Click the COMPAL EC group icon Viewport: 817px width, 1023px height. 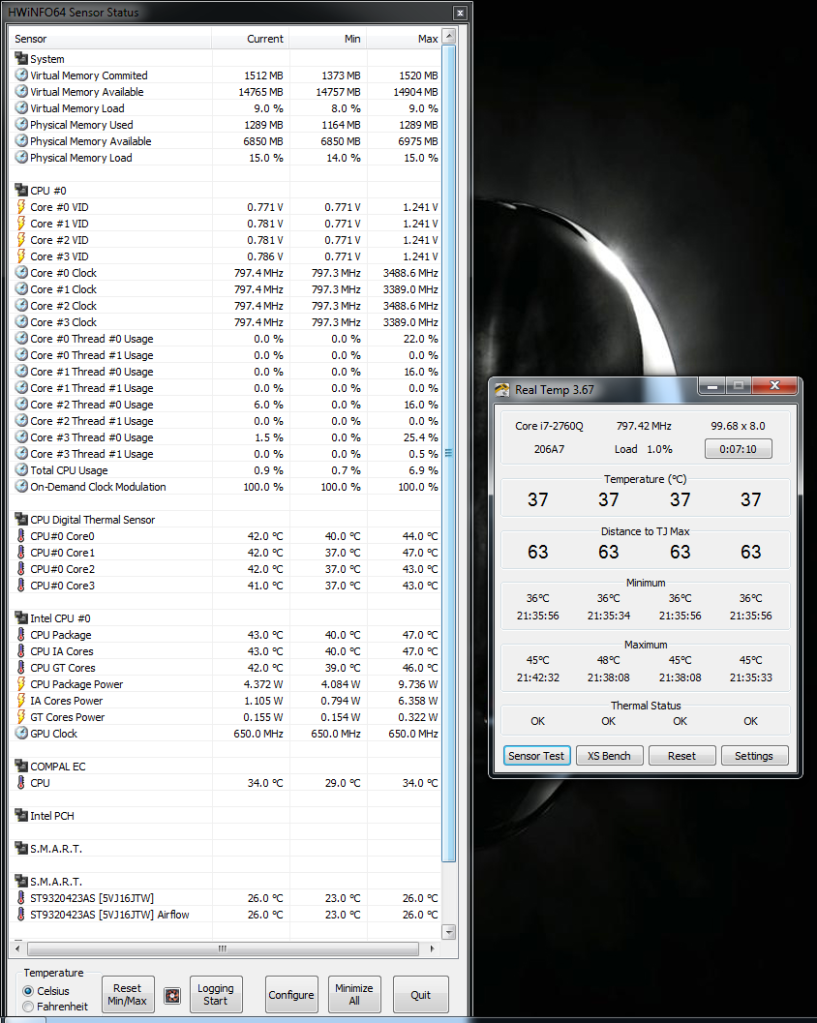(x=22, y=766)
